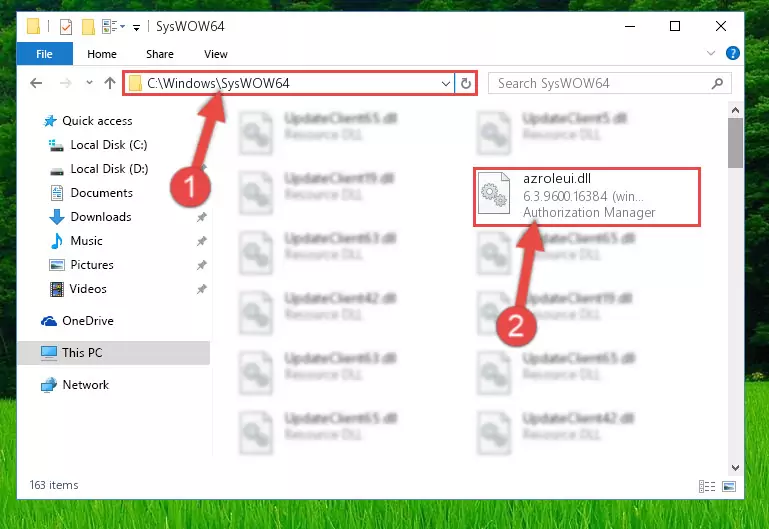Click the Search SysWOW64 box

(x=610, y=83)
